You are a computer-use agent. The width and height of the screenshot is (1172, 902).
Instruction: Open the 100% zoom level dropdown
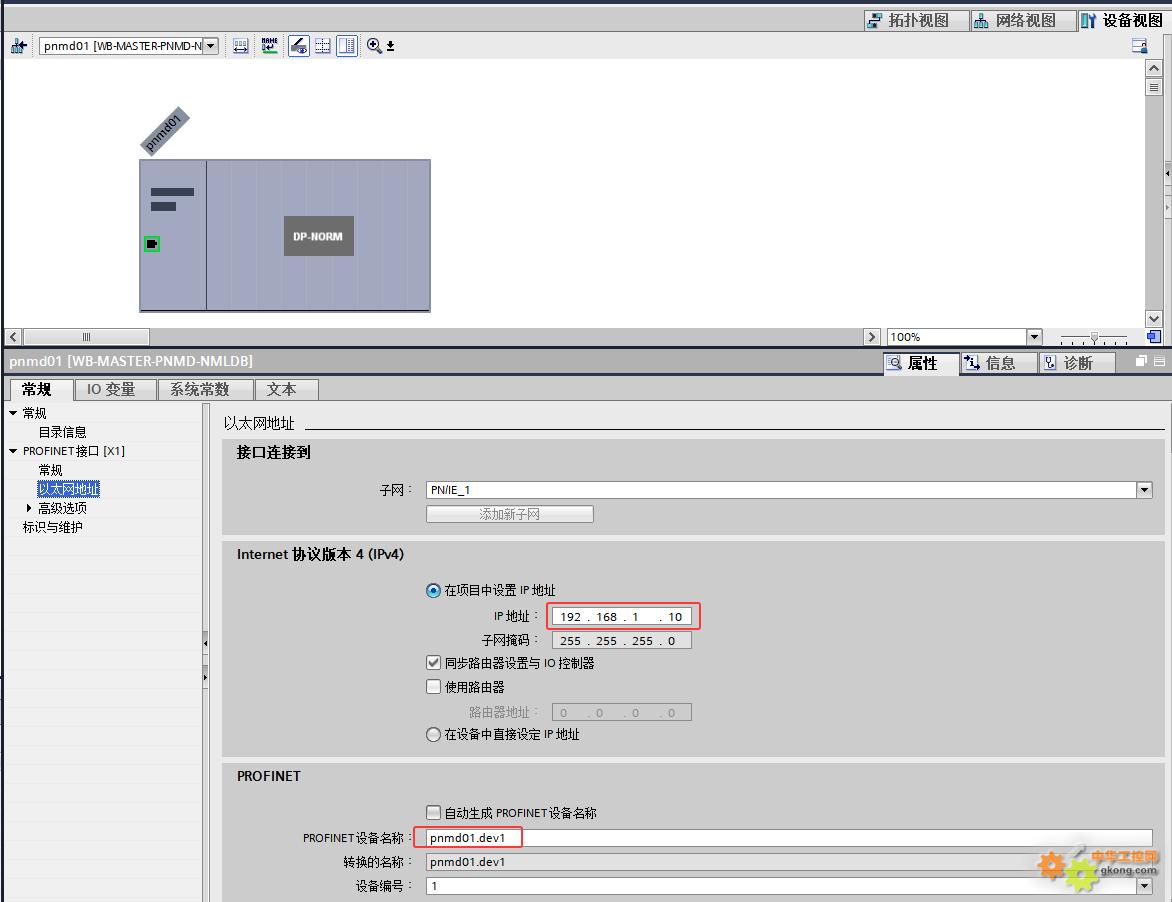coord(1034,337)
